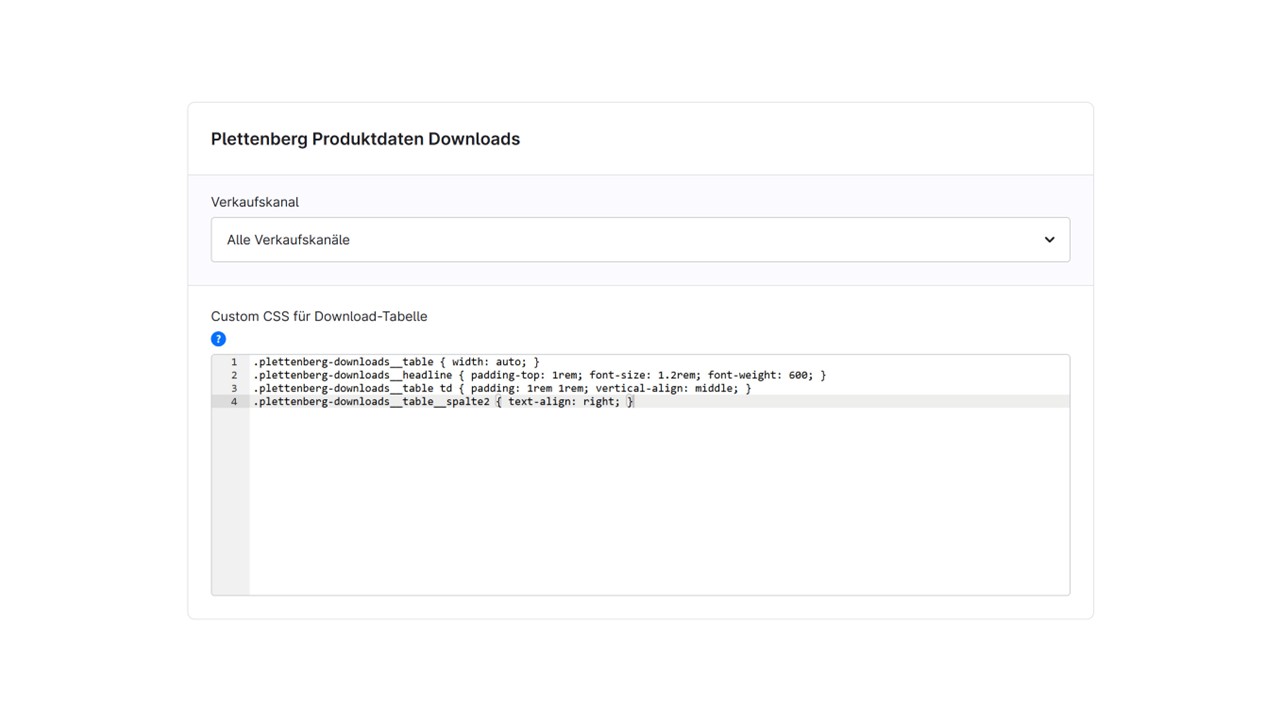Viewport: 1280px width, 720px height.
Task: Select CSS line 4 with text-align: right
Action: tap(443, 401)
